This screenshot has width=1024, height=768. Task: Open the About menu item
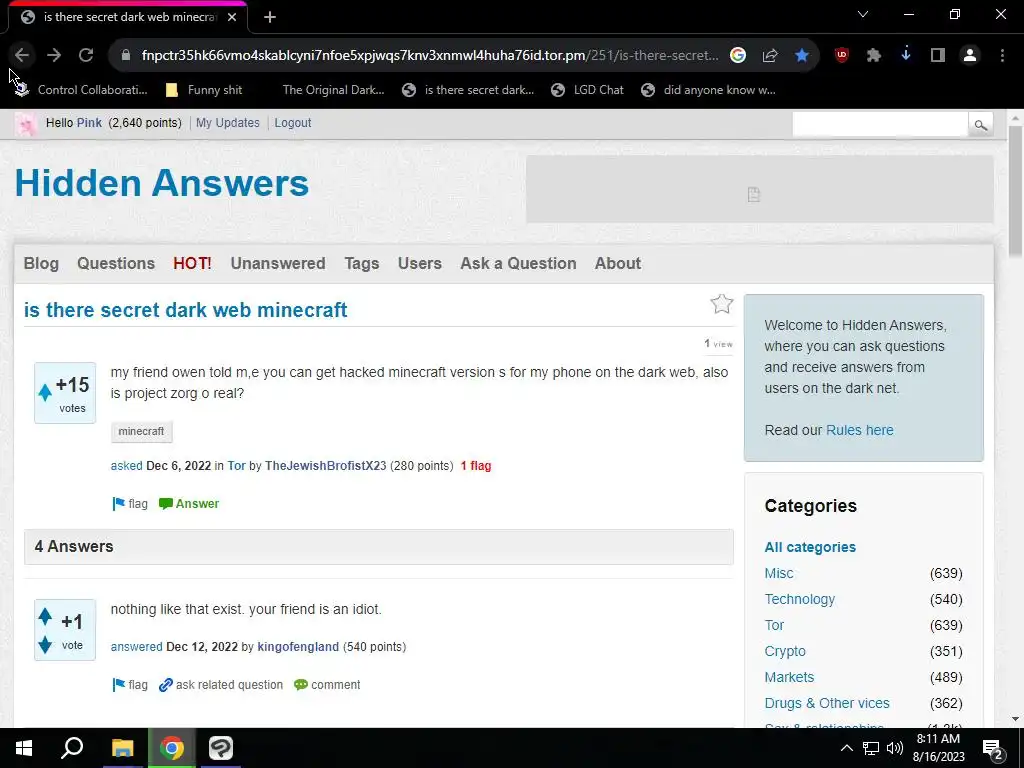pos(618,263)
